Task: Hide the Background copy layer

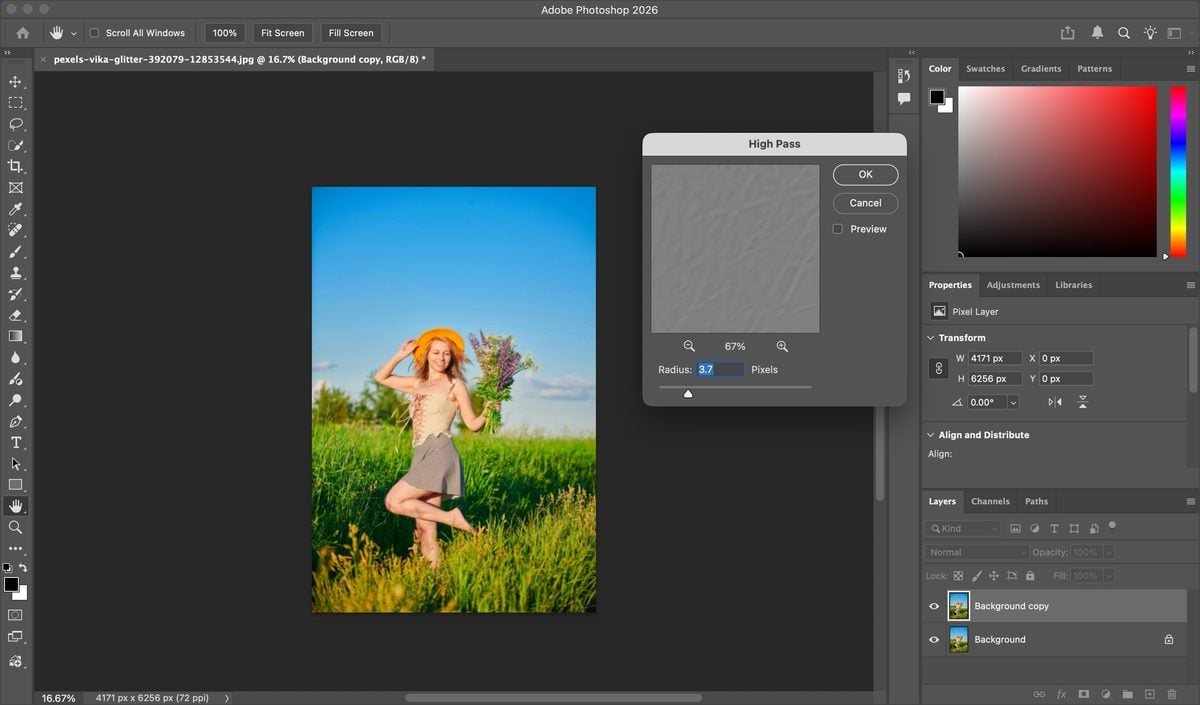Action: pos(934,606)
